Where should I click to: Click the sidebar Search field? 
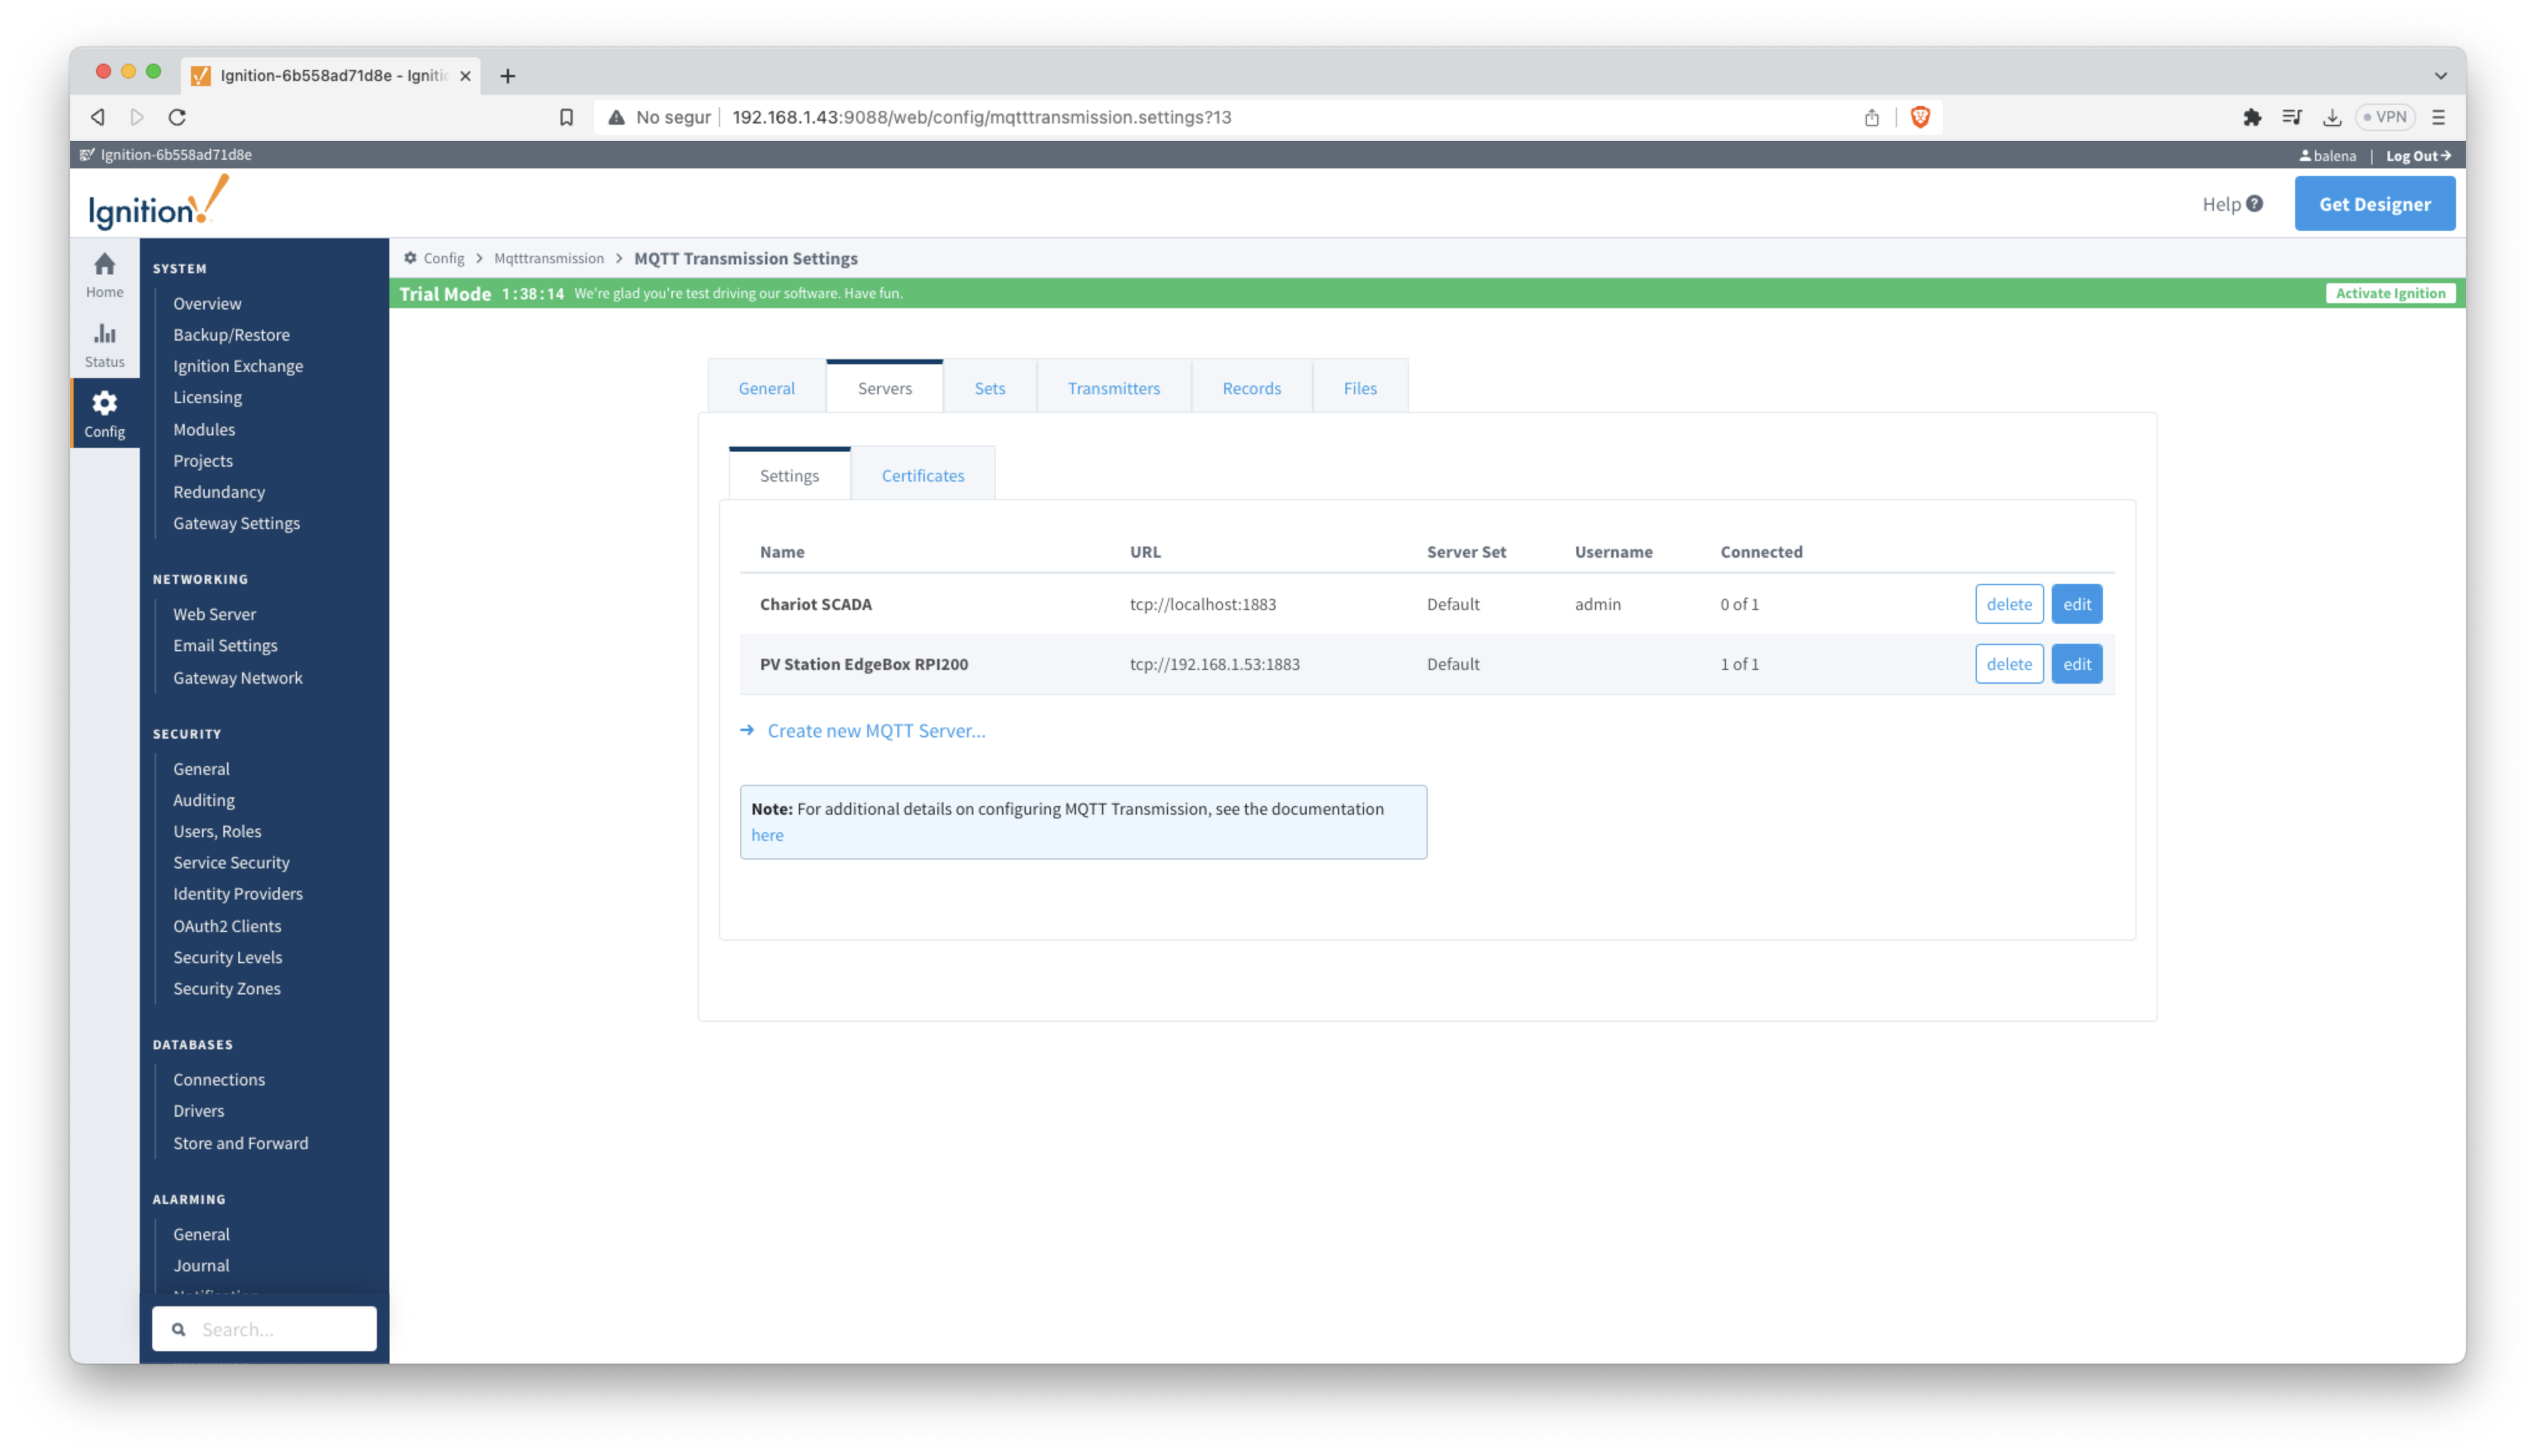(275, 1329)
